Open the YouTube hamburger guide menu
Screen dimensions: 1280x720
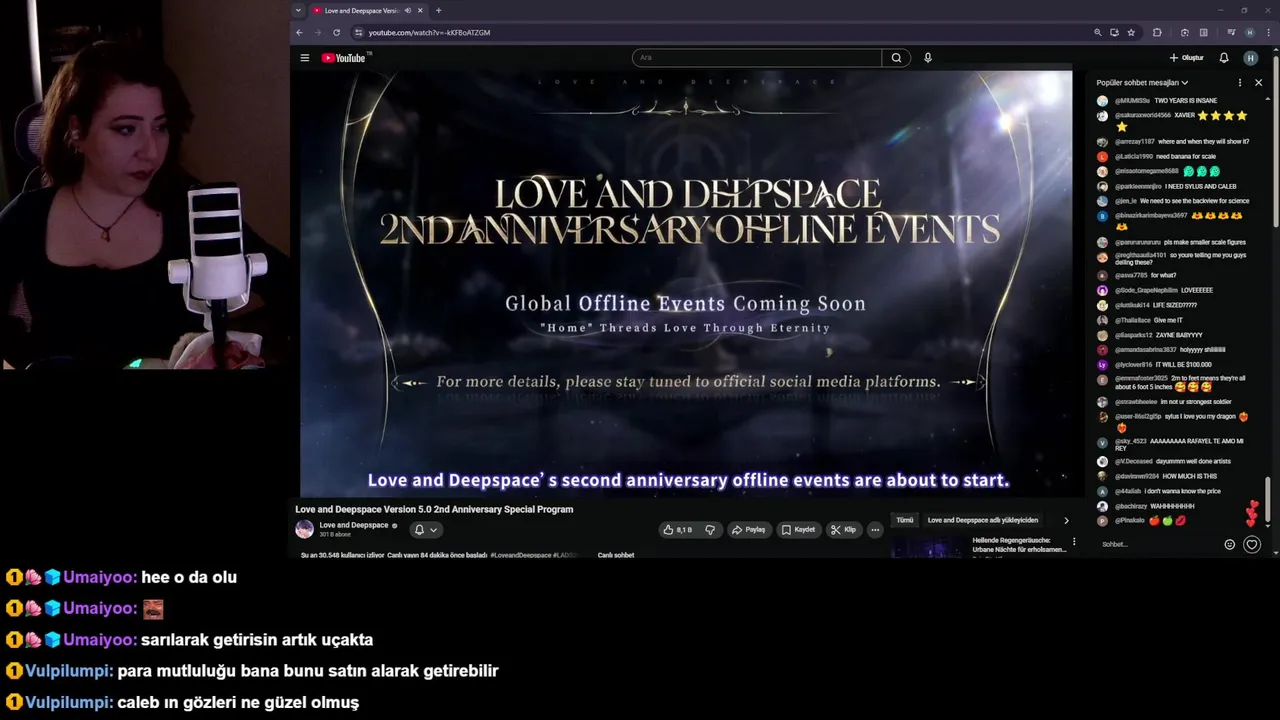(304, 58)
